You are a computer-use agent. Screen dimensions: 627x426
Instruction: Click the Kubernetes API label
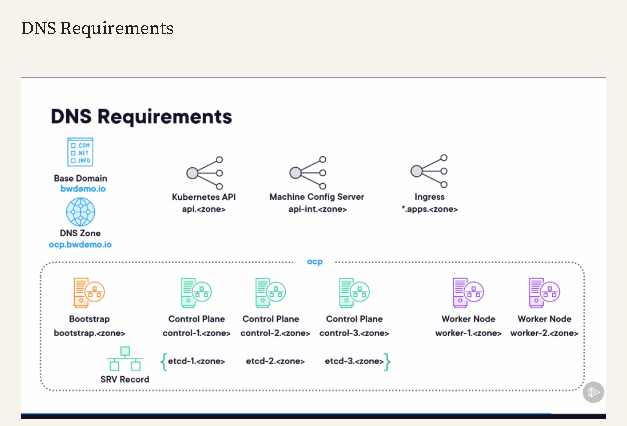(x=204, y=197)
